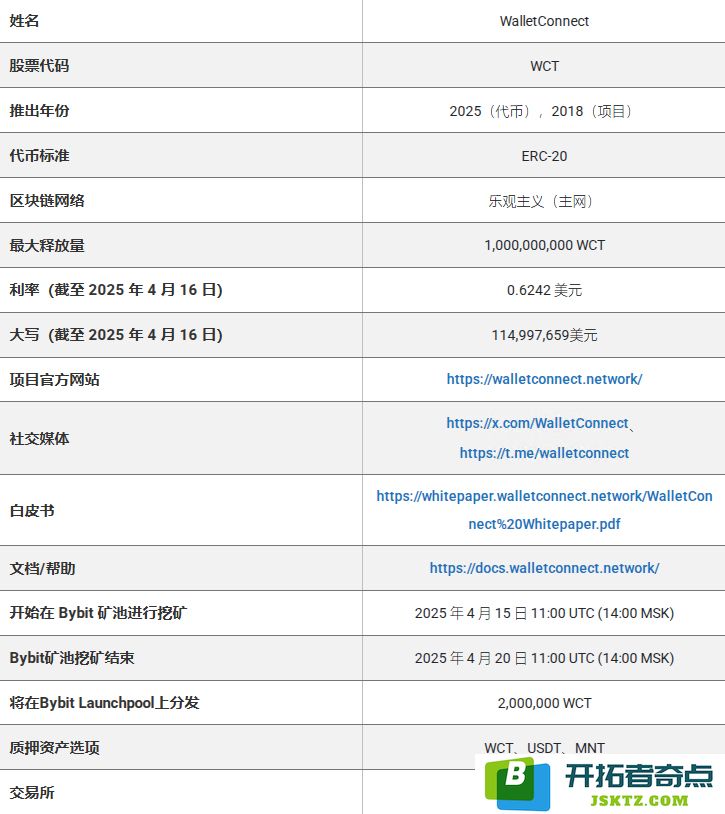Select the '白皮书' row label
Viewport: 725px width, 814px height.
[32, 511]
